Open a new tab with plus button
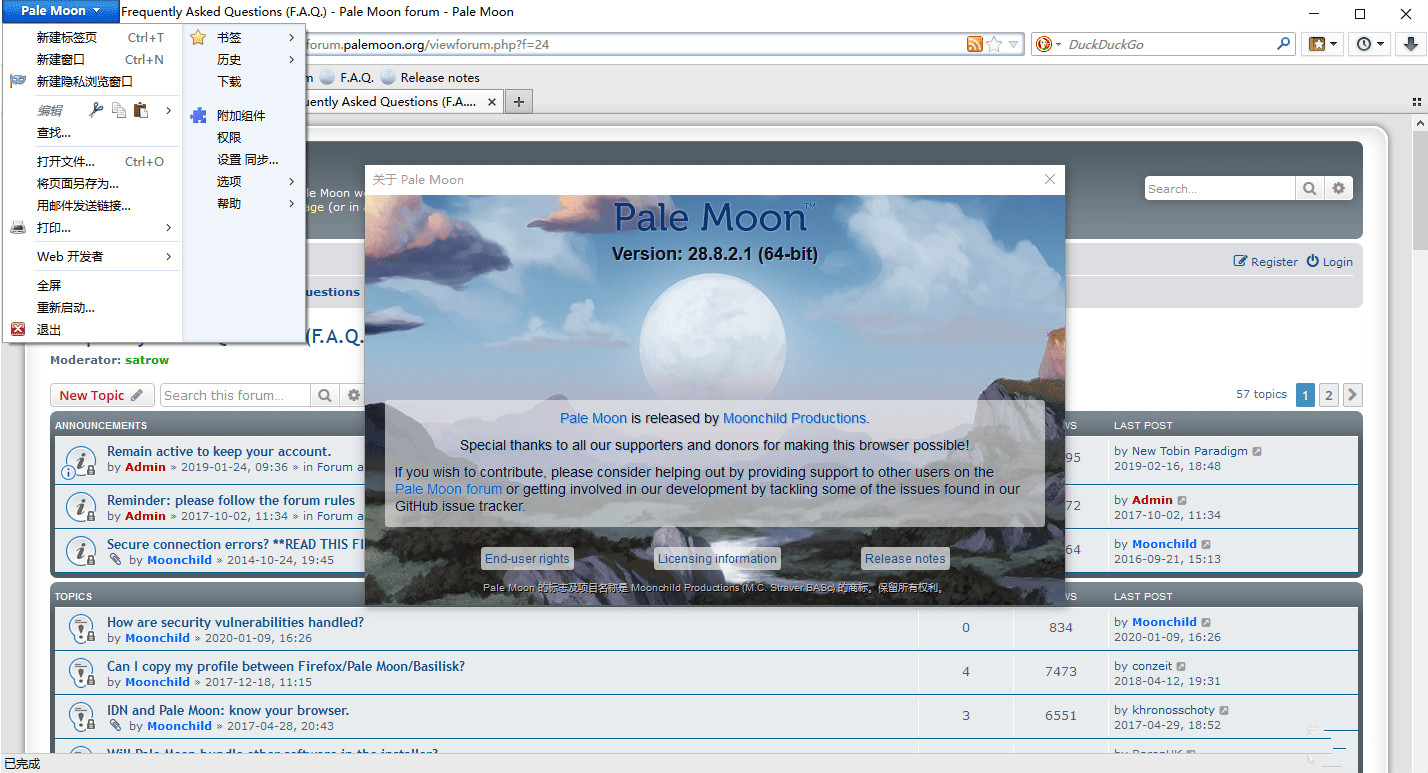This screenshot has width=1428, height=773. 518,101
